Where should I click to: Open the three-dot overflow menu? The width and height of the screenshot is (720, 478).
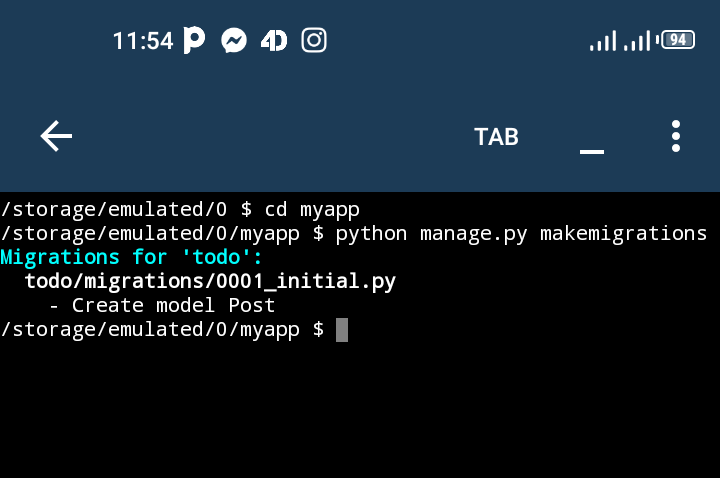tap(675, 136)
